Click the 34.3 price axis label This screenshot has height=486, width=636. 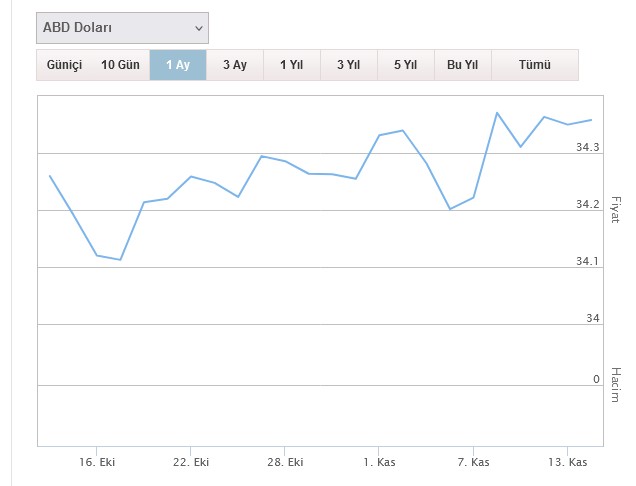(587, 147)
